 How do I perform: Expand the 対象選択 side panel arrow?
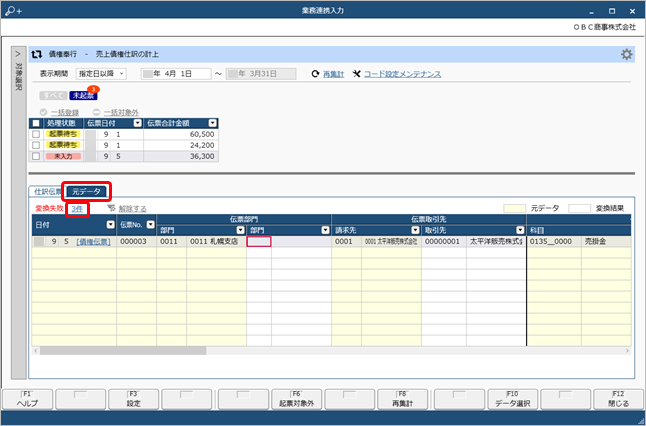tap(18, 54)
